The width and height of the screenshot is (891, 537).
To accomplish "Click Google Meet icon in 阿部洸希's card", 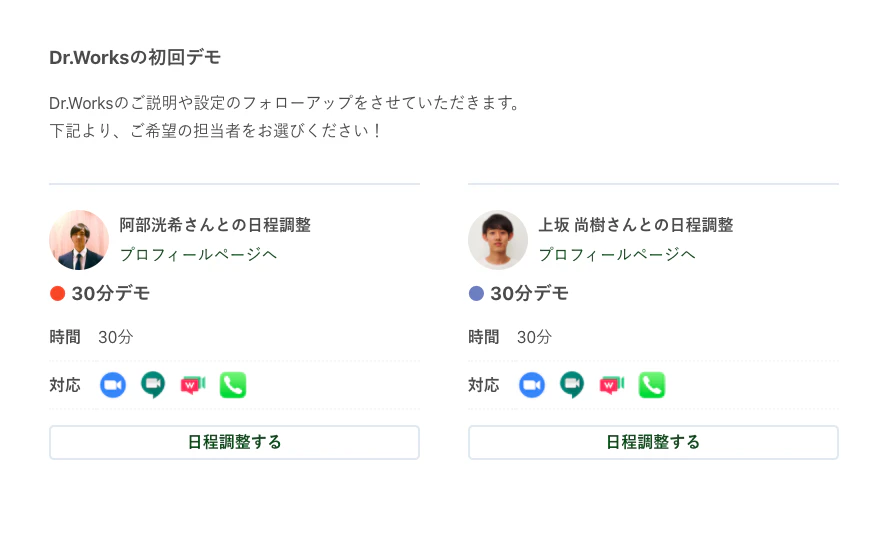I will click(x=153, y=385).
